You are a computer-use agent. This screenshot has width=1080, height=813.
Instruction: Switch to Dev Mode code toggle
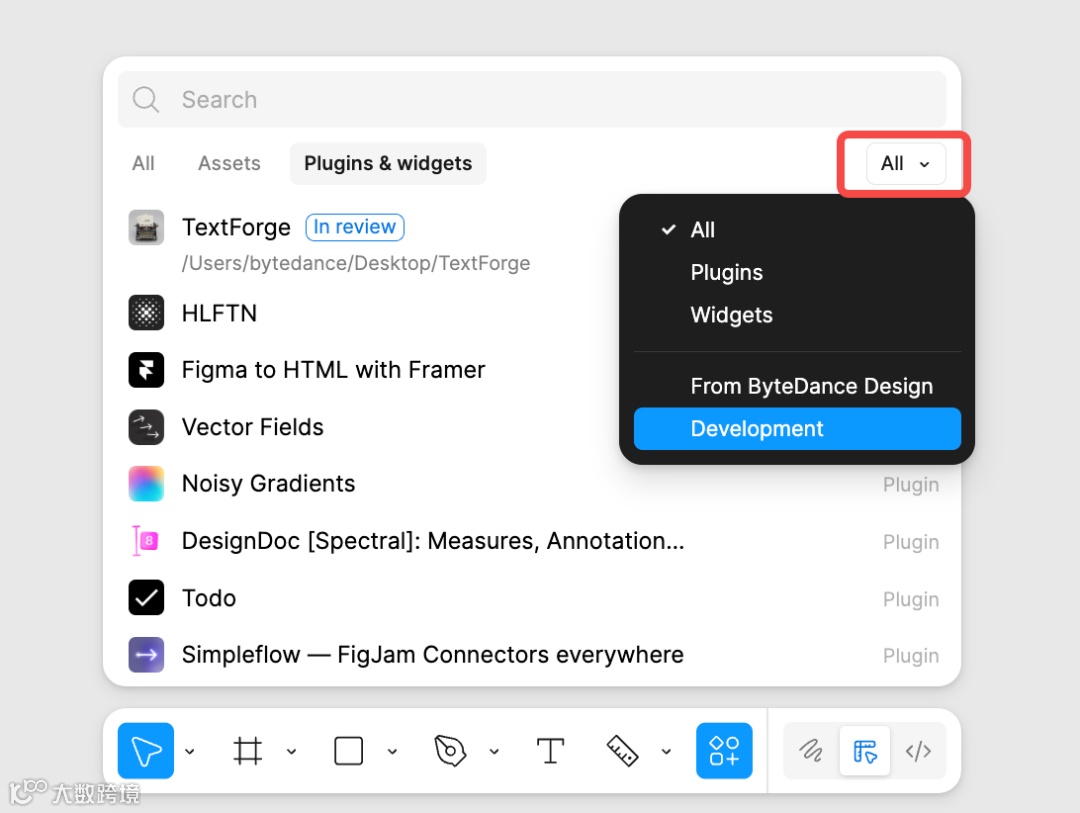point(918,750)
